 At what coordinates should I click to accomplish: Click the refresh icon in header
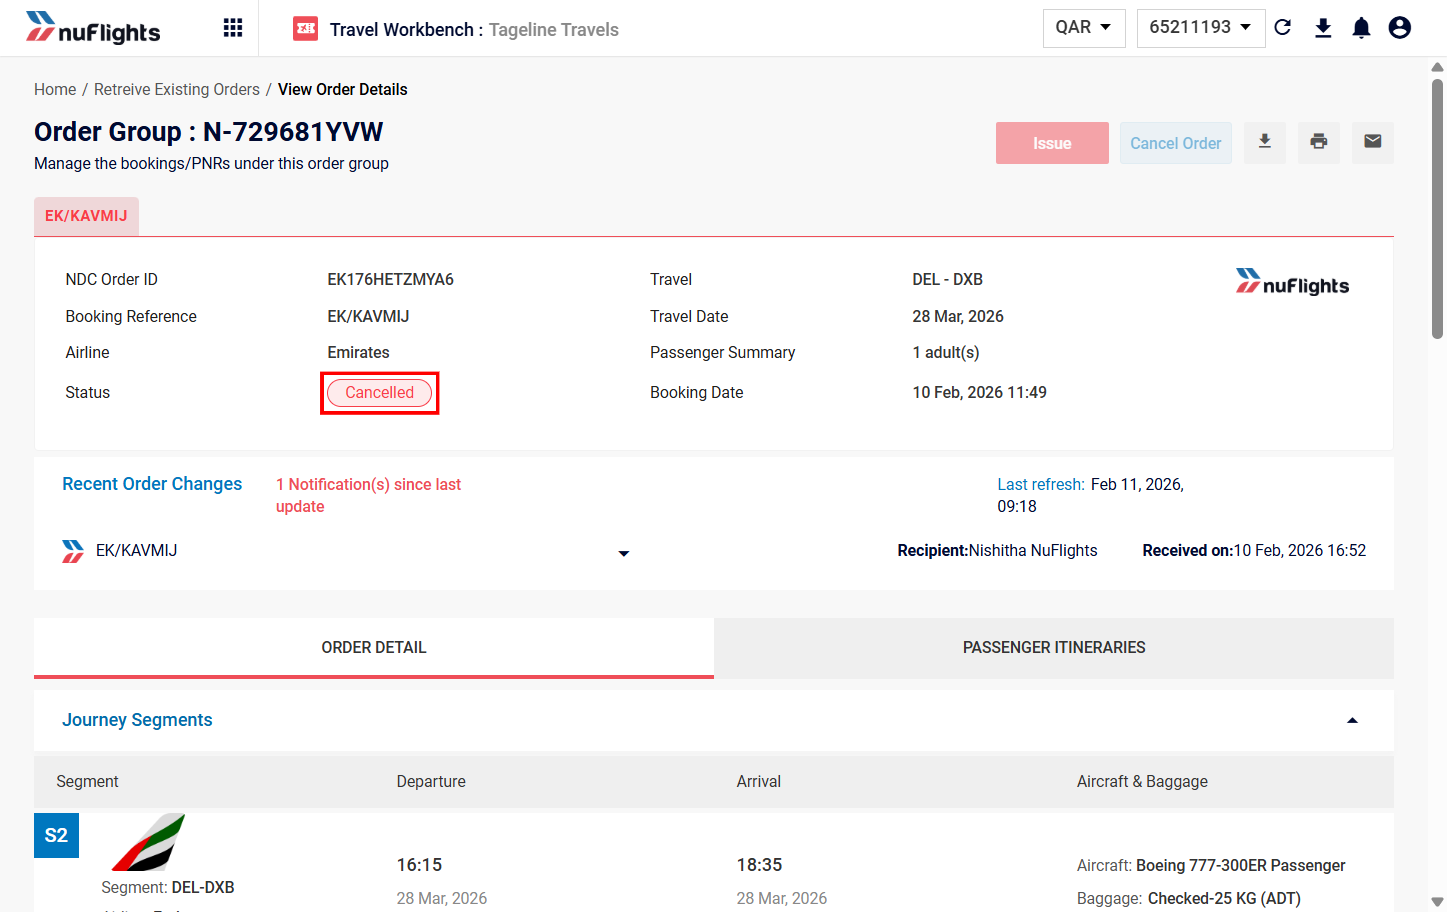pos(1283,28)
